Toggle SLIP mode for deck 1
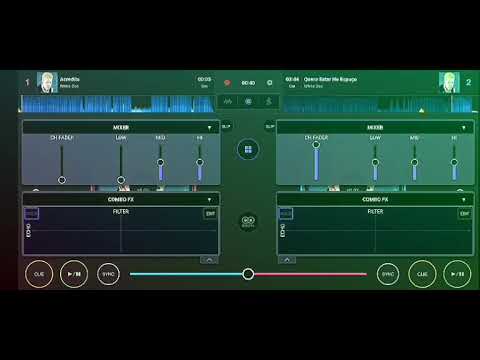The width and height of the screenshot is (480, 360). coord(226,127)
